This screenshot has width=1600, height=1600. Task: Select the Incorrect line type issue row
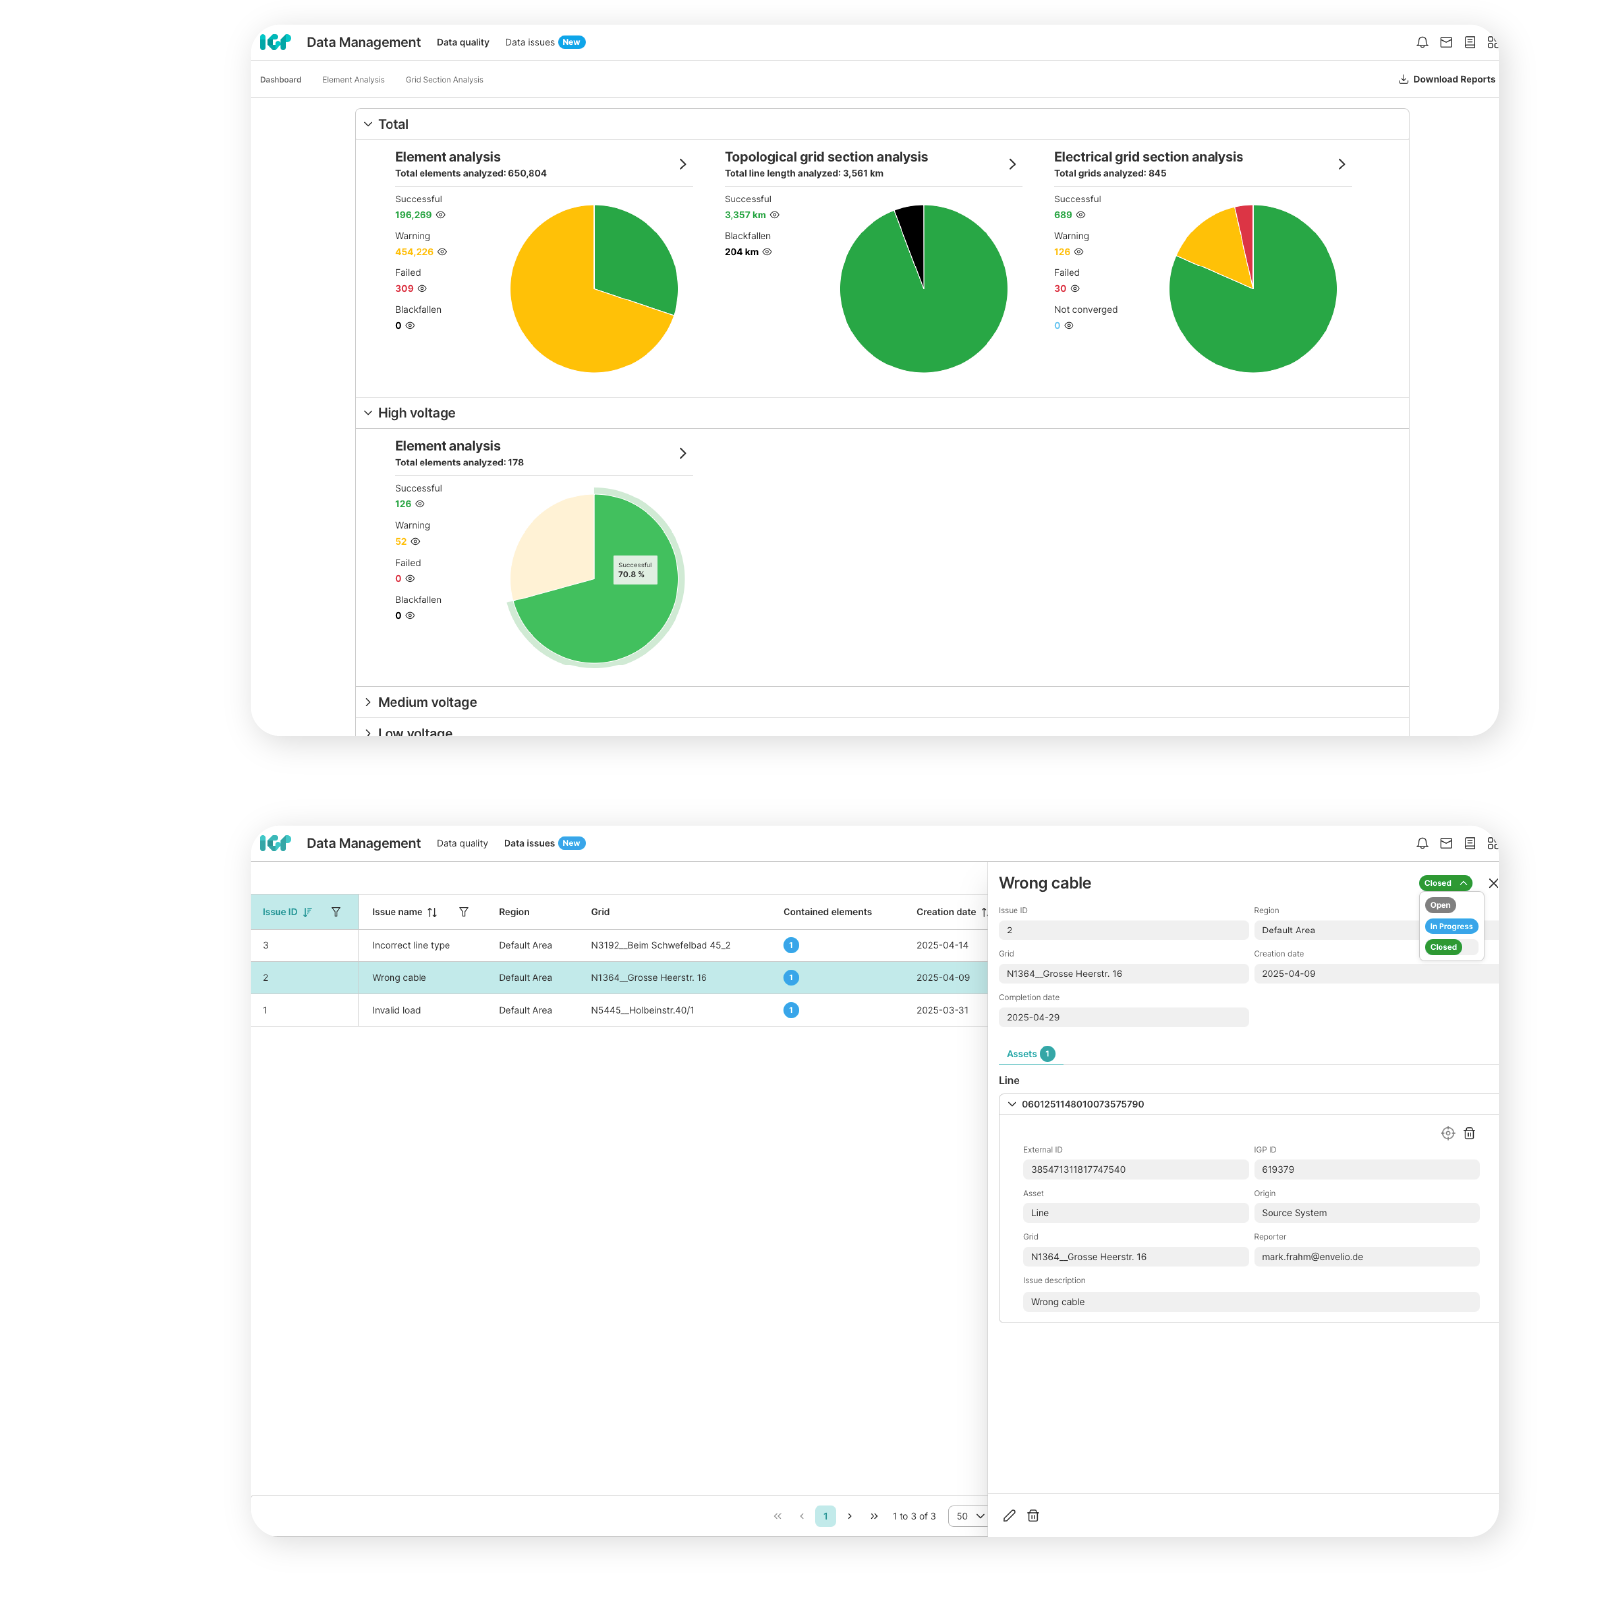point(619,945)
